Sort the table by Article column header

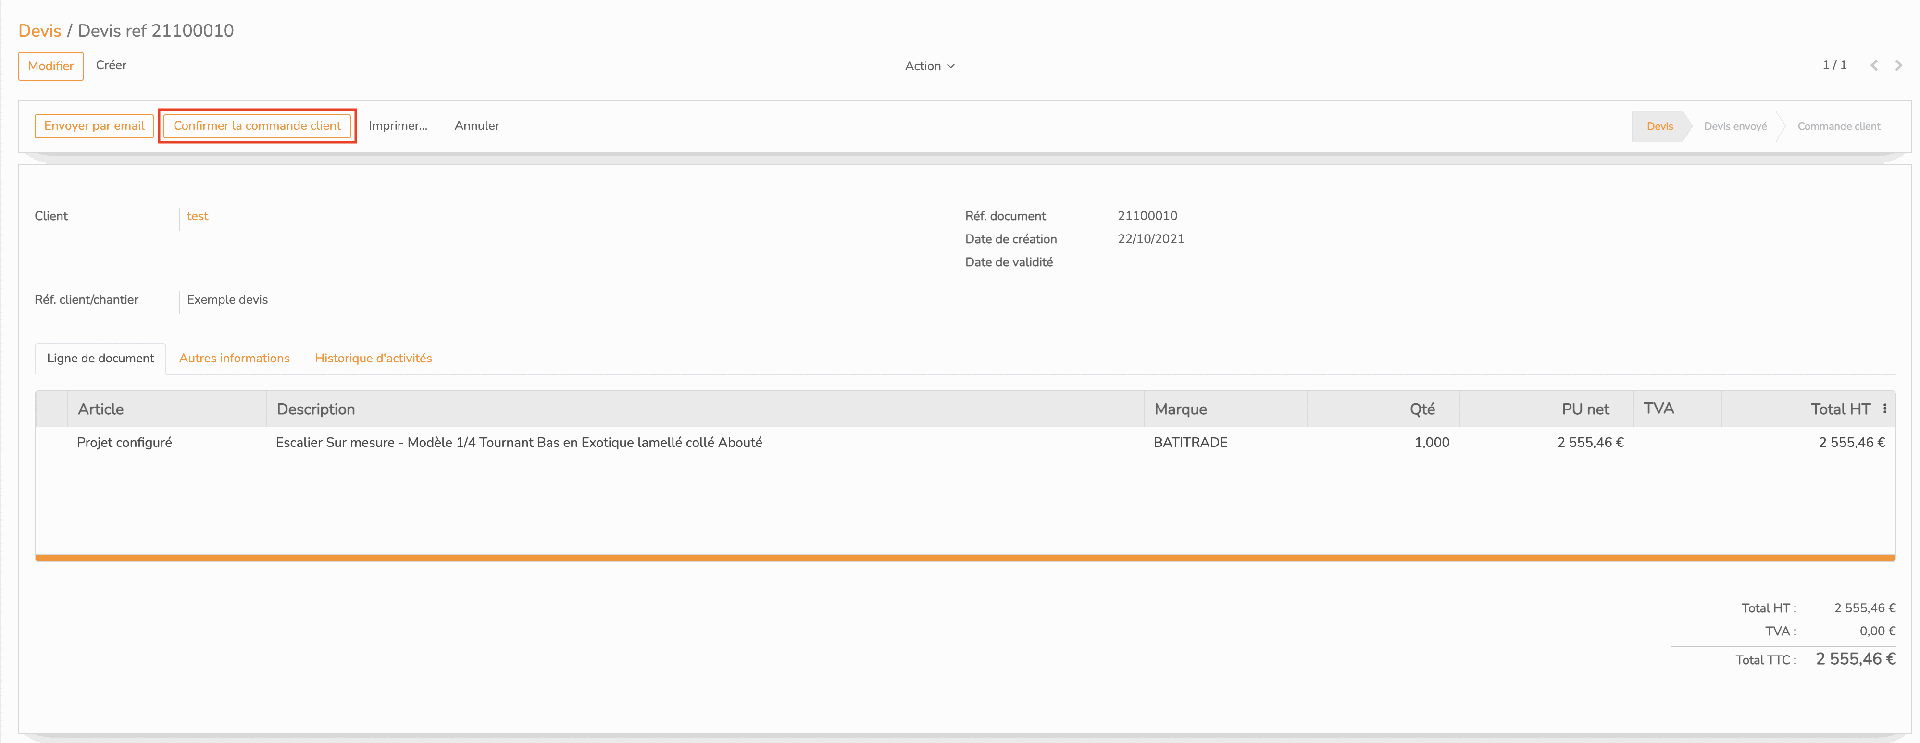(x=101, y=409)
